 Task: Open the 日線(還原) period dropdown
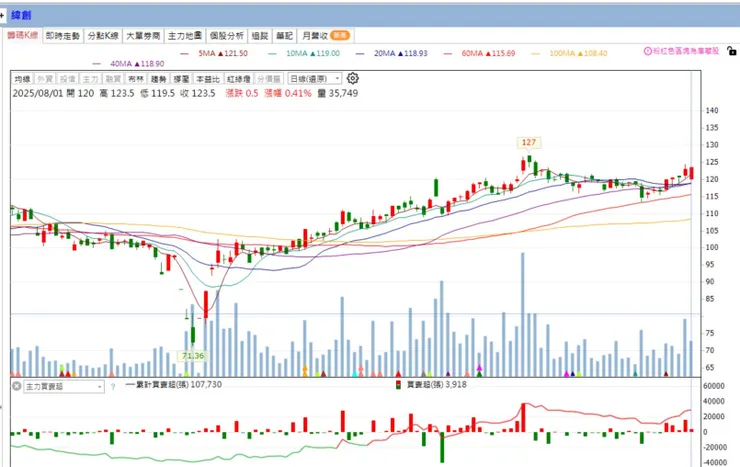point(315,79)
